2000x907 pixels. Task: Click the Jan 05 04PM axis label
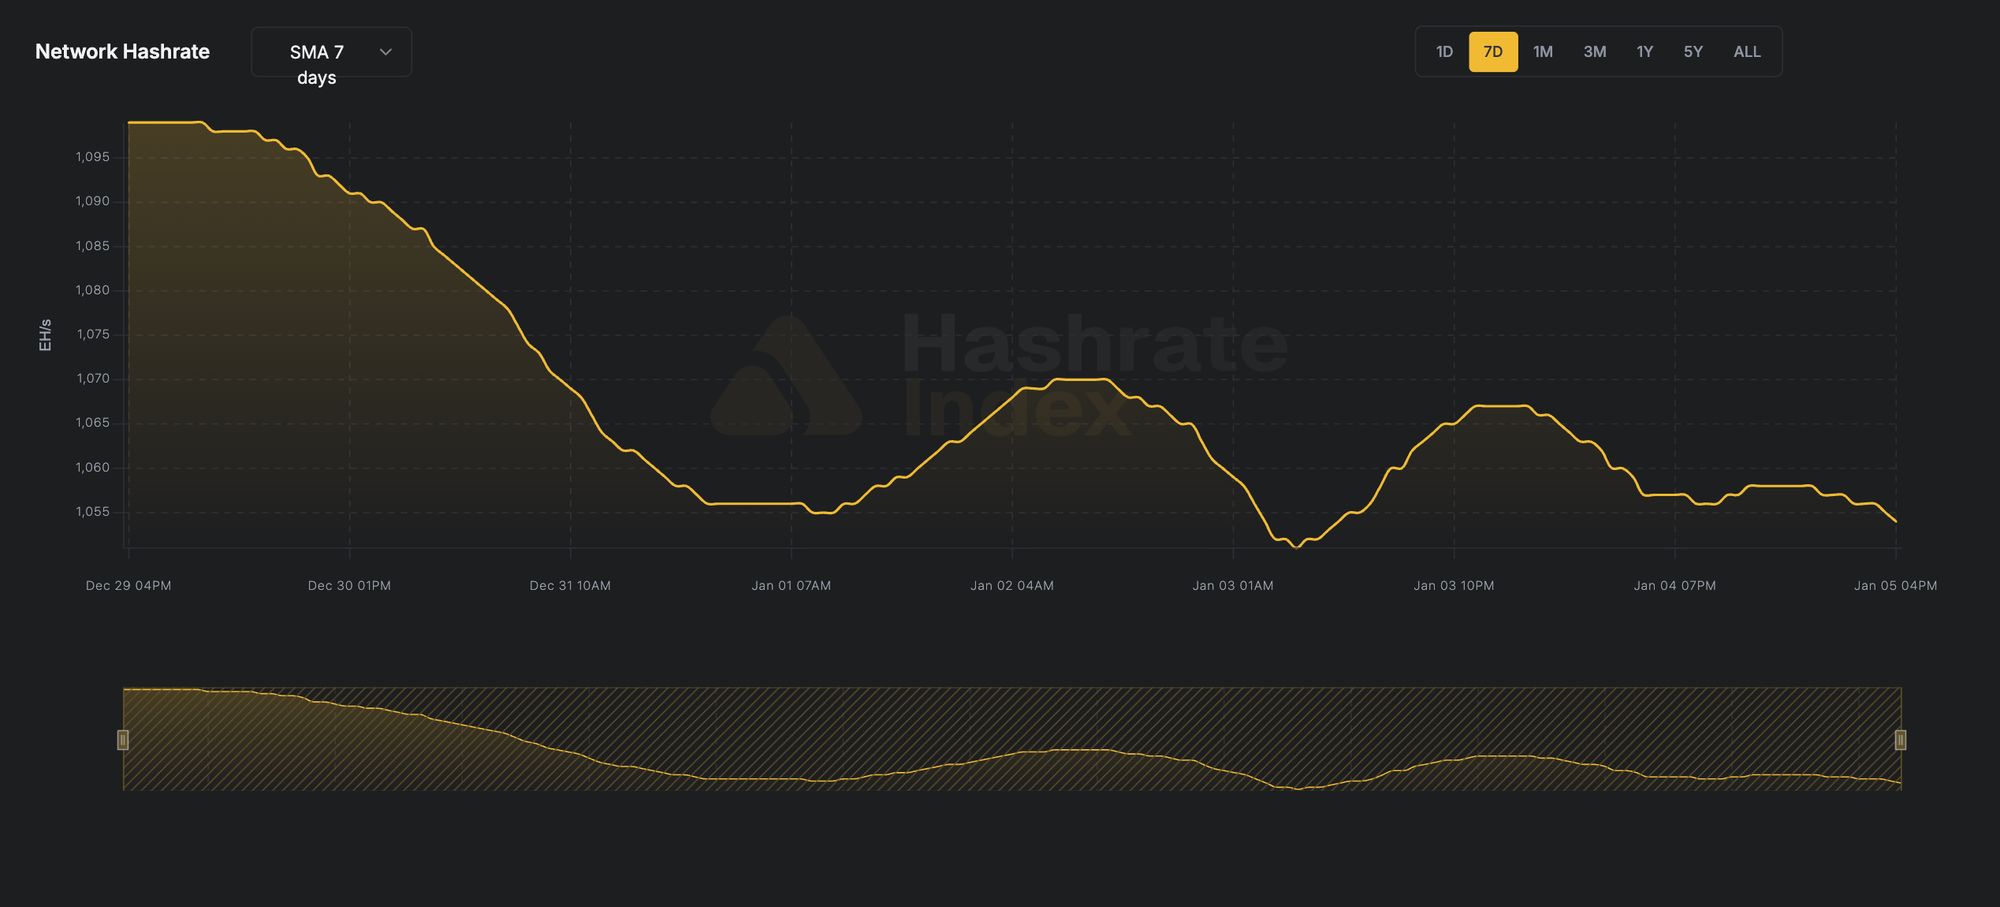click(1896, 585)
